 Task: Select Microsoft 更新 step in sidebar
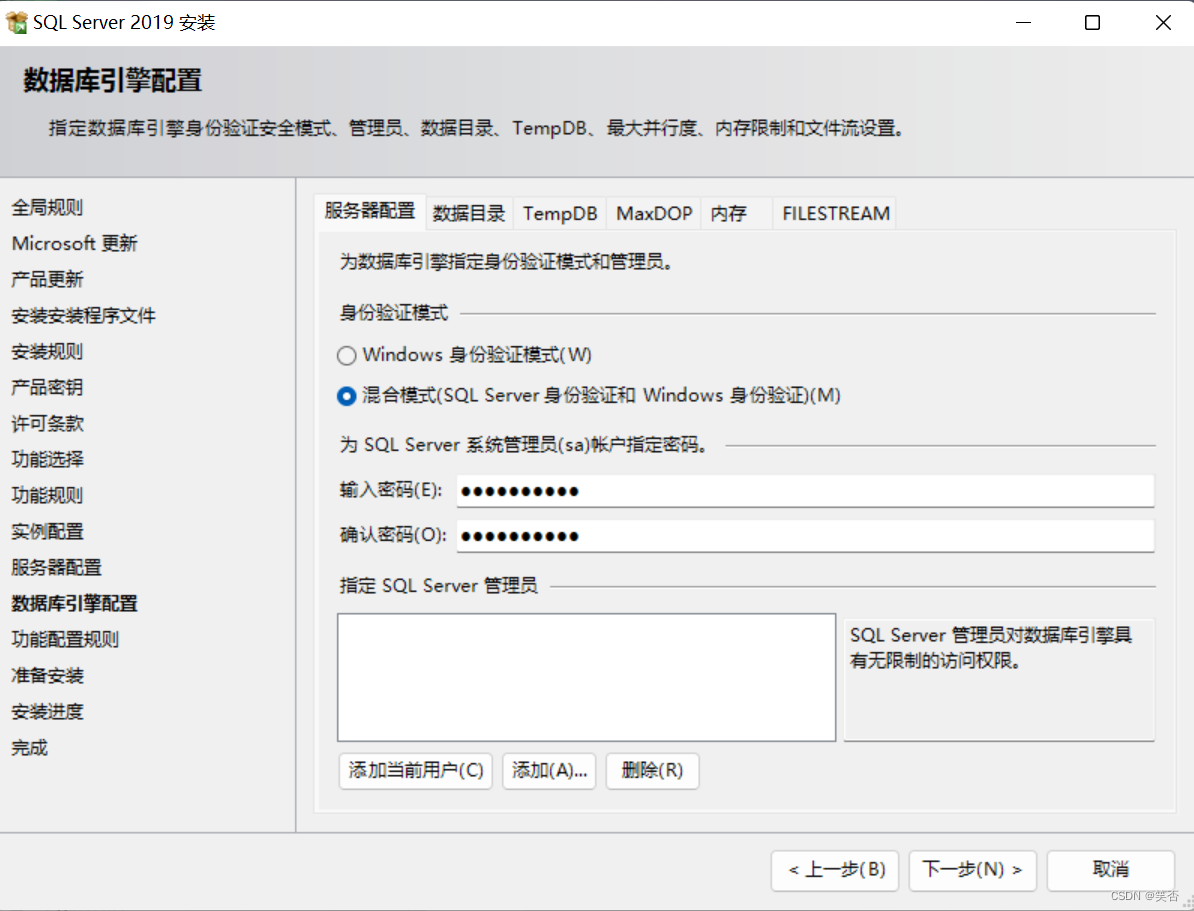(75, 244)
